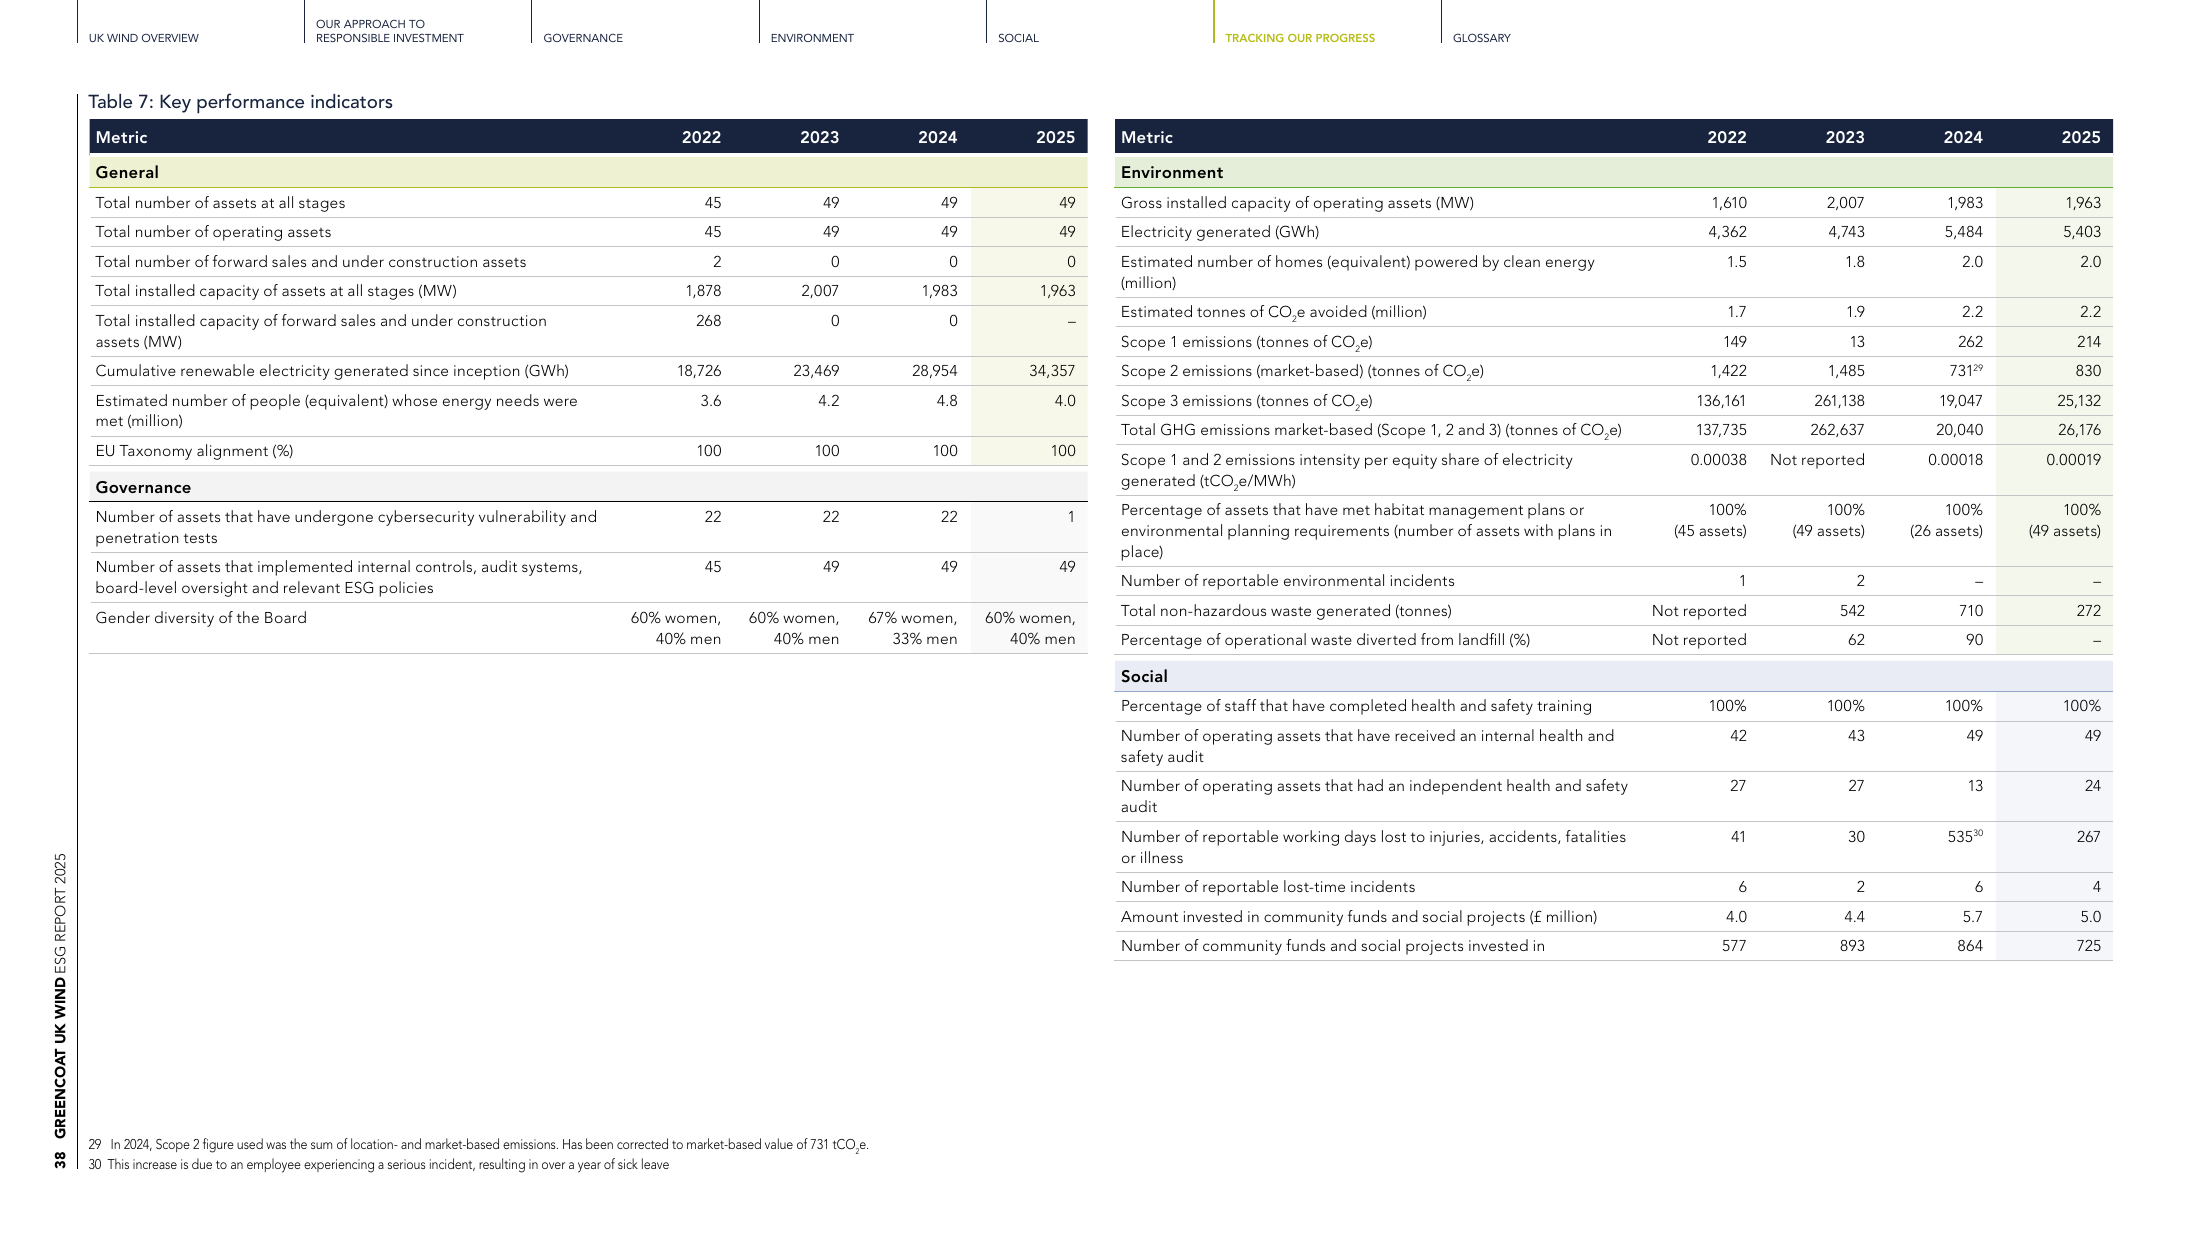Select the Social navigation tab
The width and height of the screenshot is (2205, 1241).
1018,38
